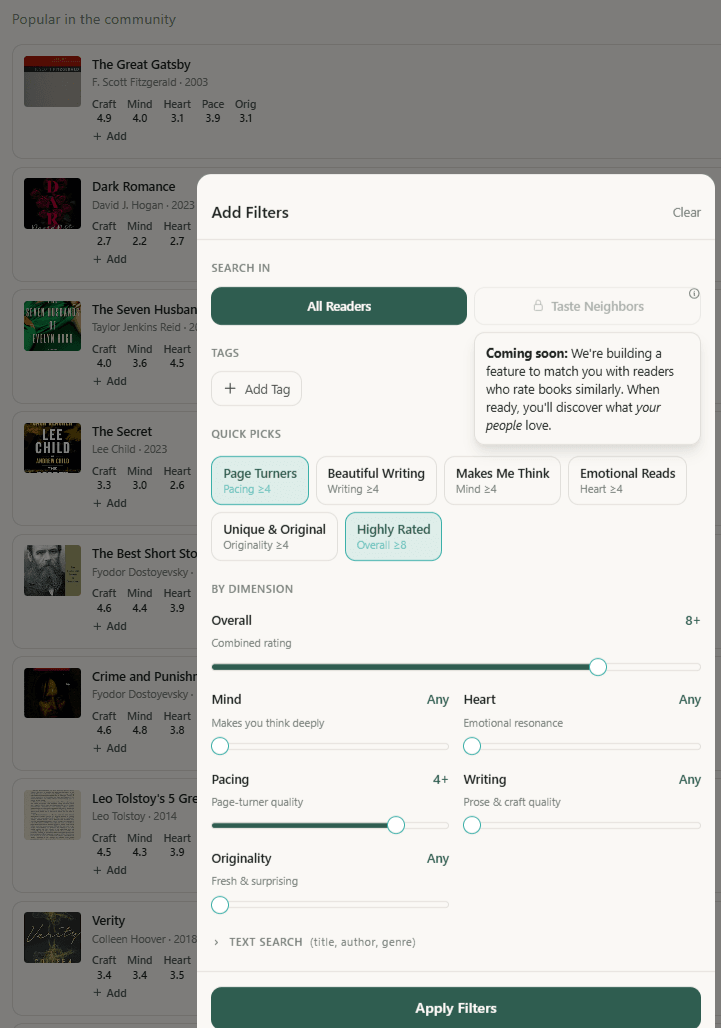Add The Great Gatsby to list
The height and width of the screenshot is (1028, 721).
[109, 136]
